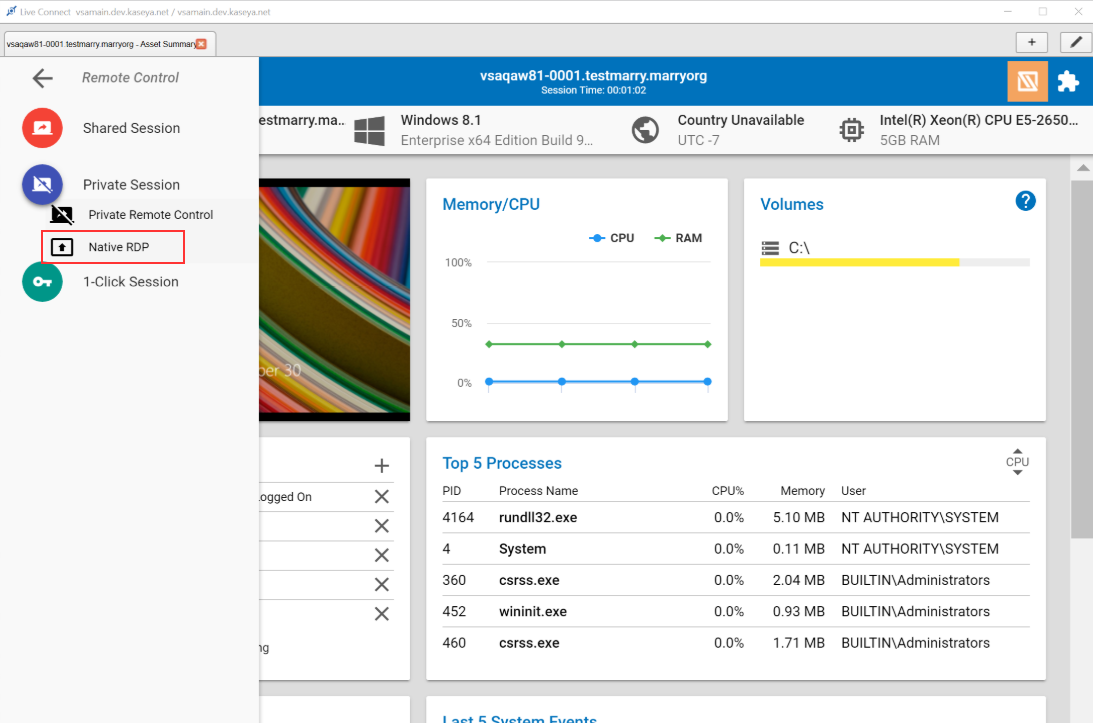Viewport: 1093px width, 723px height.
Task: Click the Volumes card title
Action: click(792, 204)
